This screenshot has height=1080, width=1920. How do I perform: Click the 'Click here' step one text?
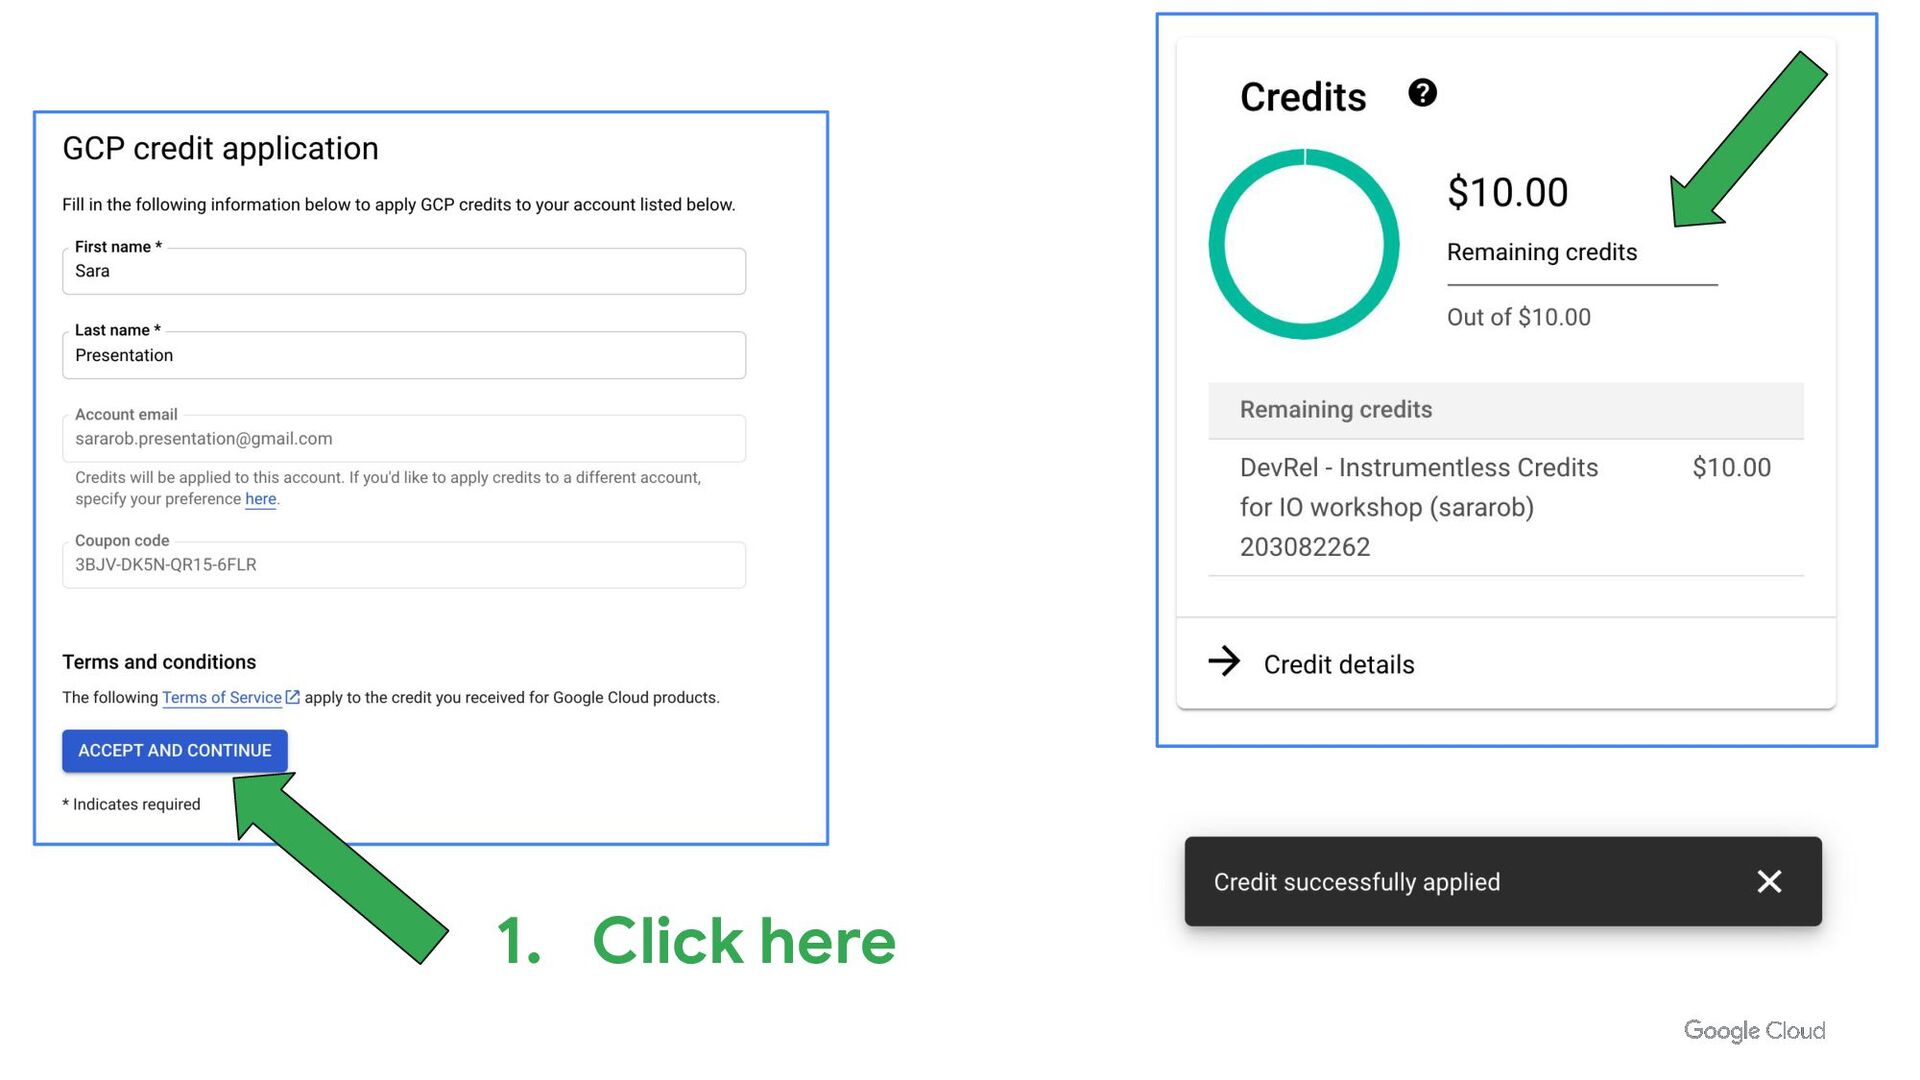[742, 941]
